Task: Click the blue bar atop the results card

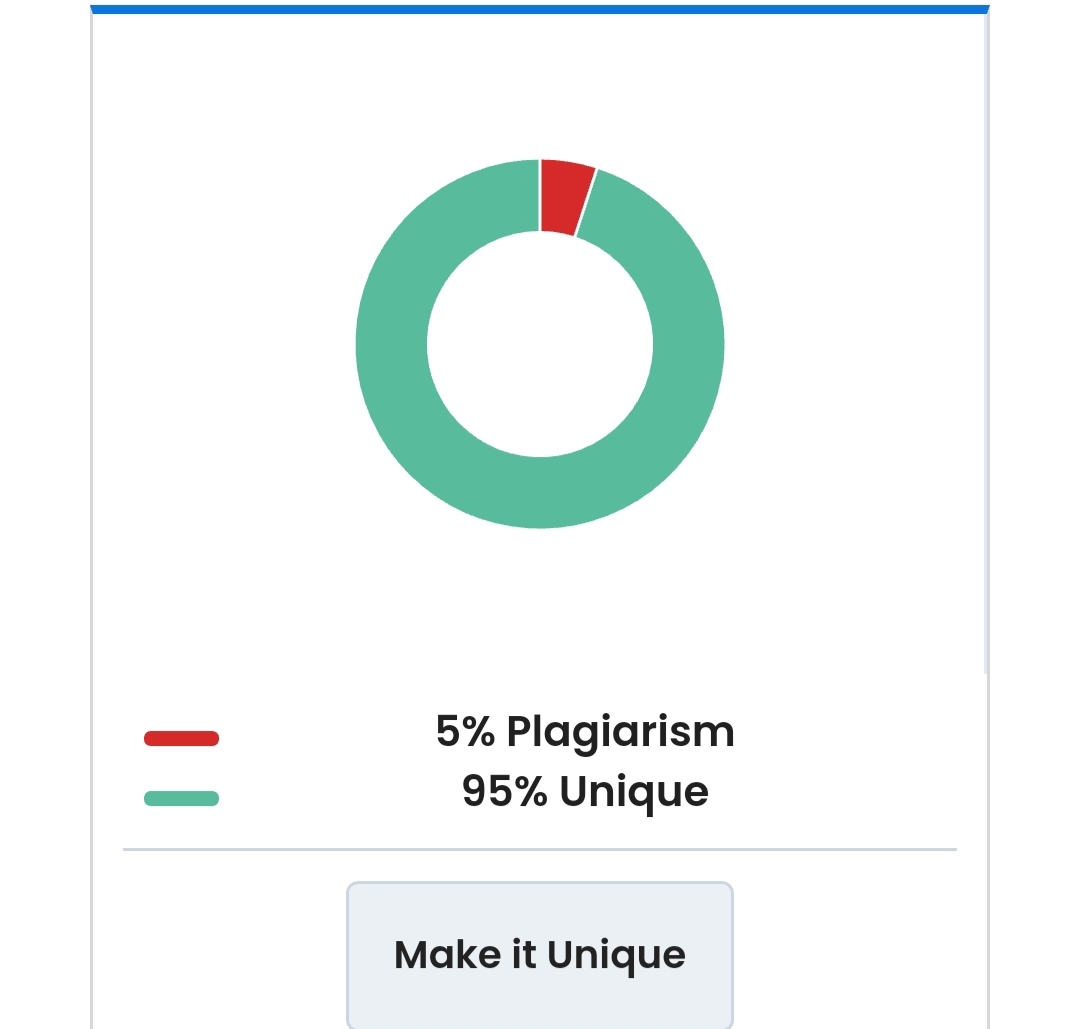Action: point(540,9)
